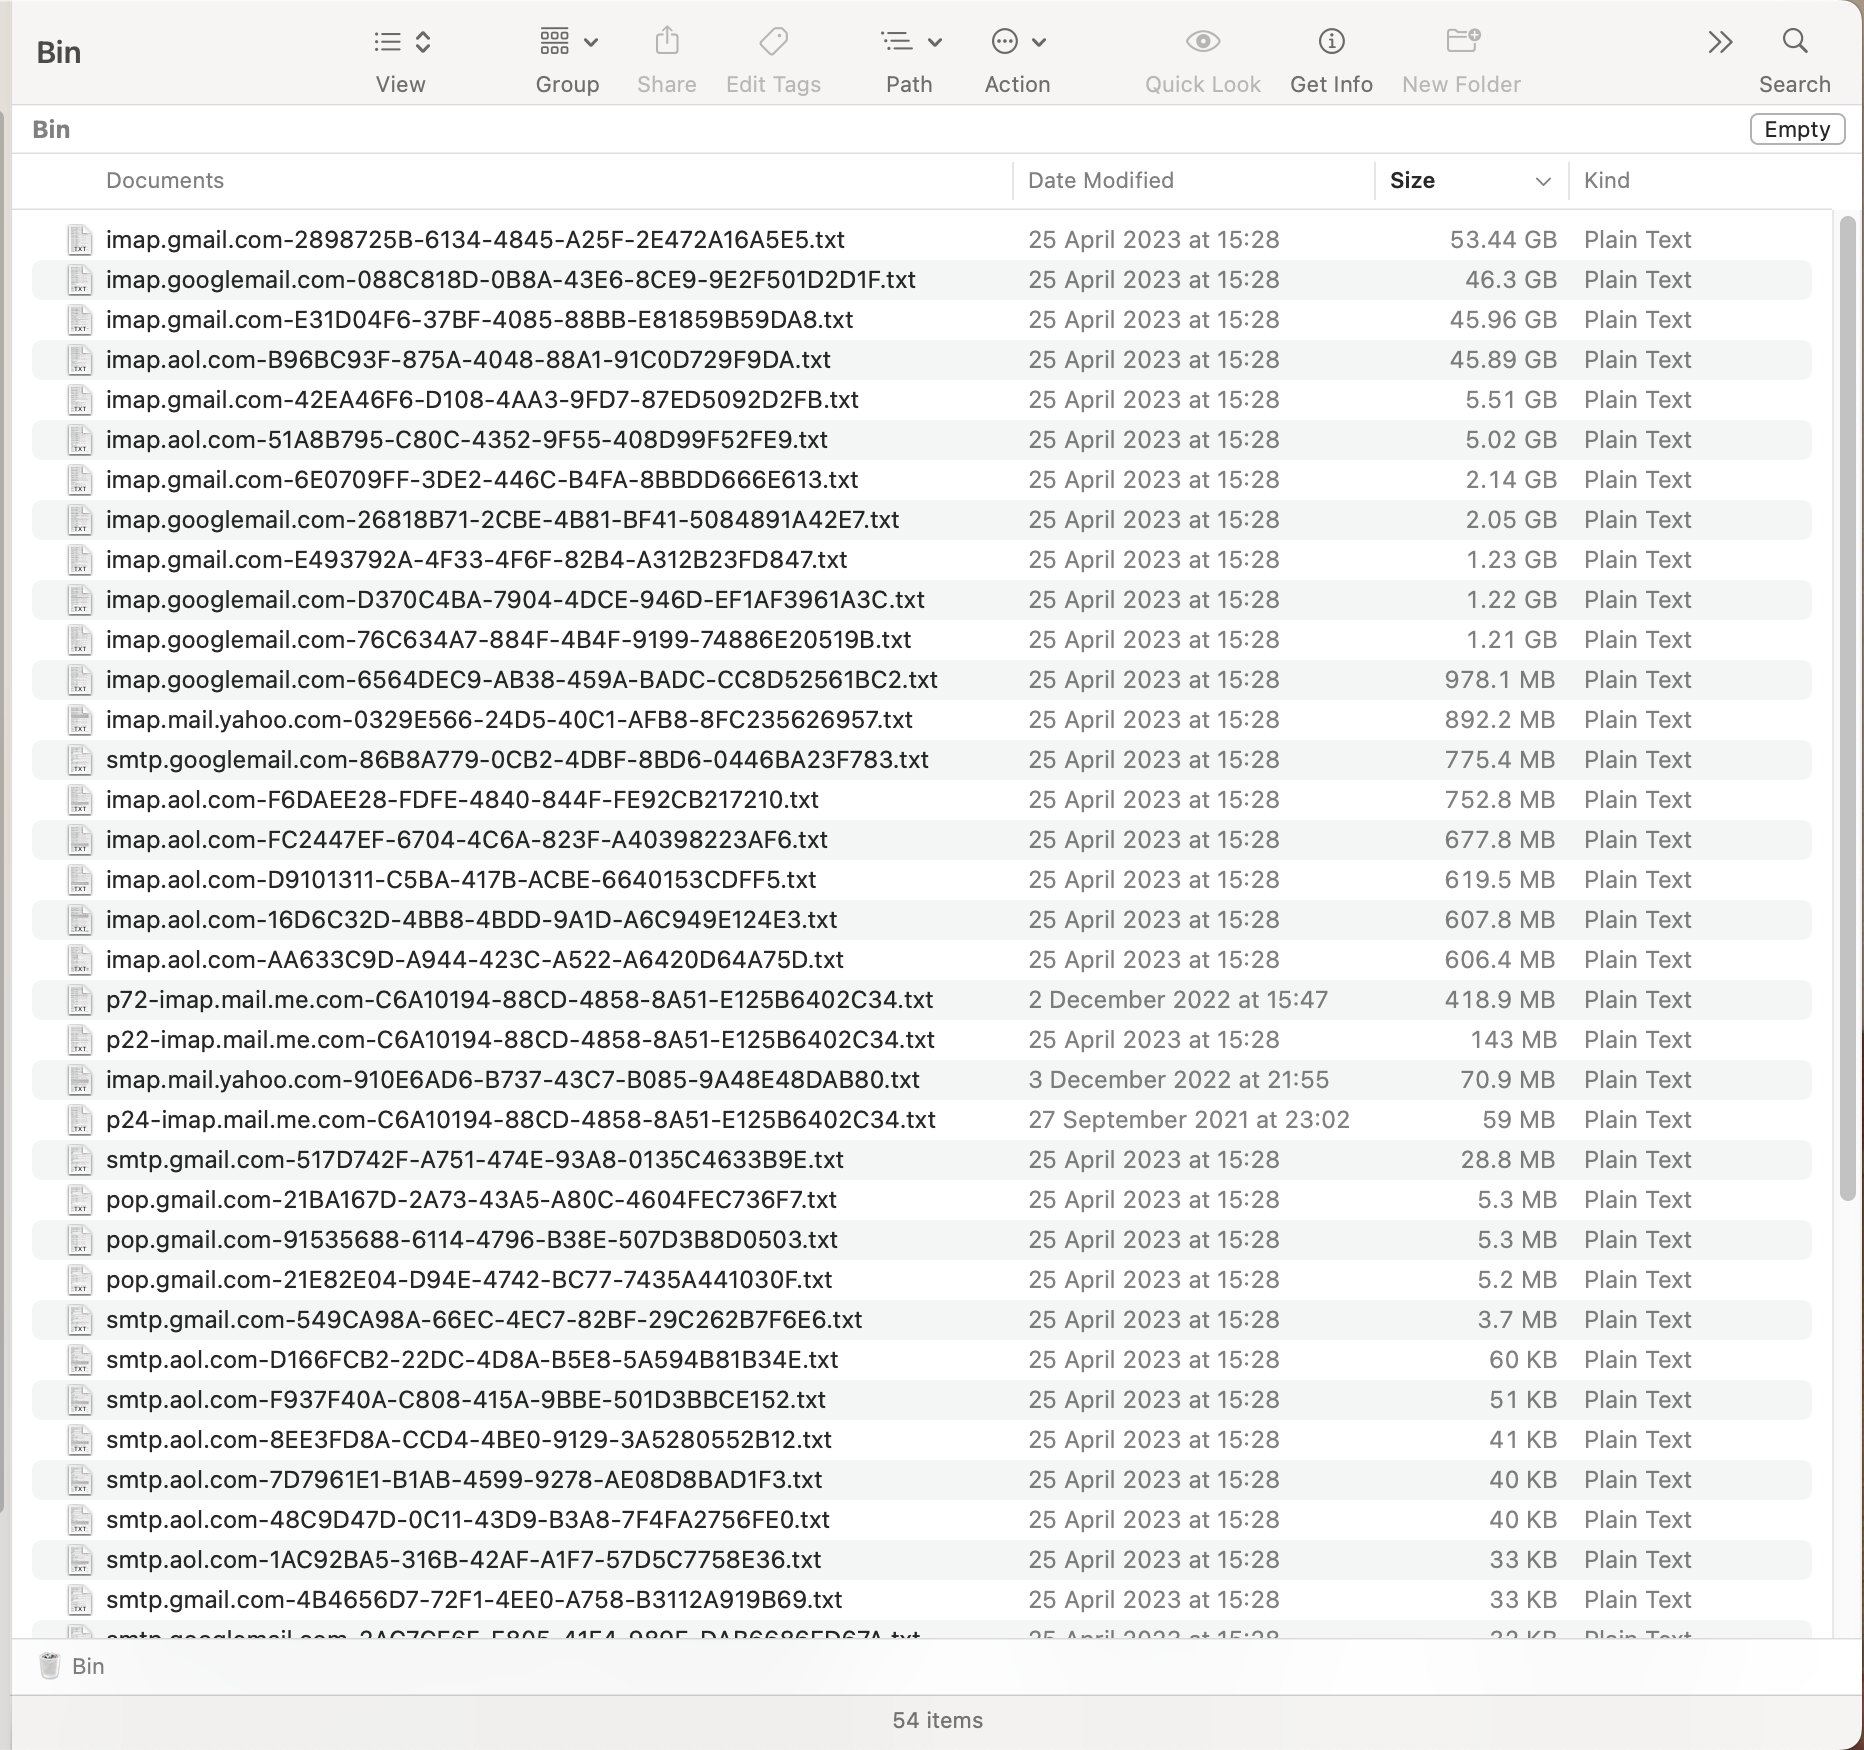Select smtp.aol.com-8EE3FD8A file name
The height and width of the screenshot is (1750, 1864).
click(x=469, y=1440)
